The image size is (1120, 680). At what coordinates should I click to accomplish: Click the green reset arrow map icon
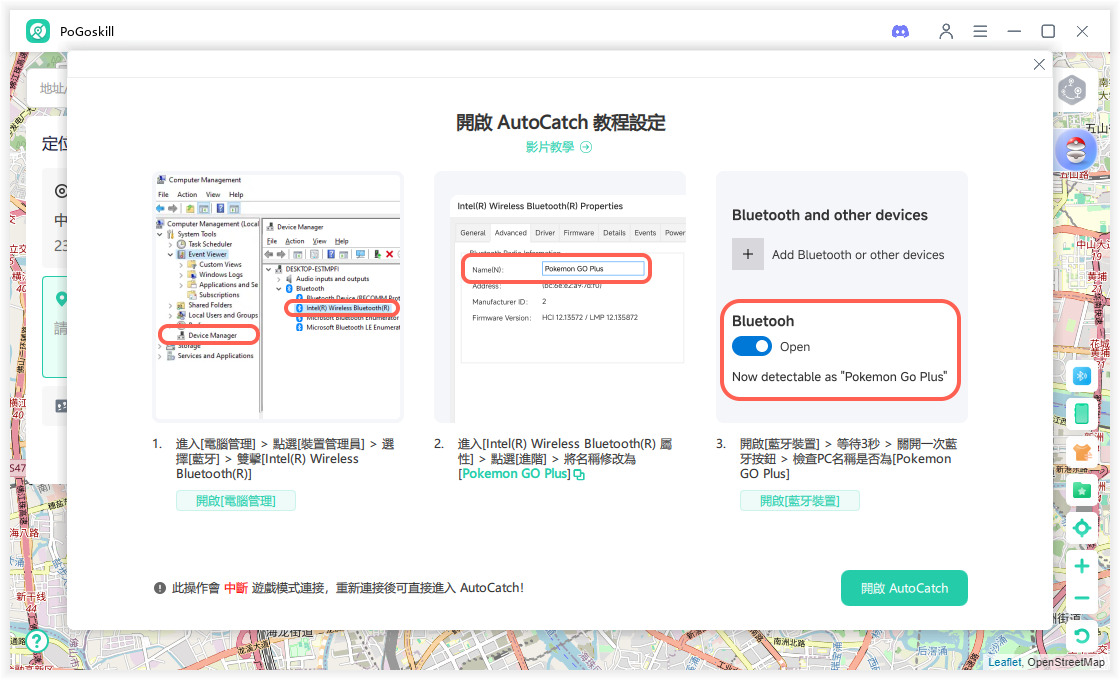click(x=1081, y=635)
